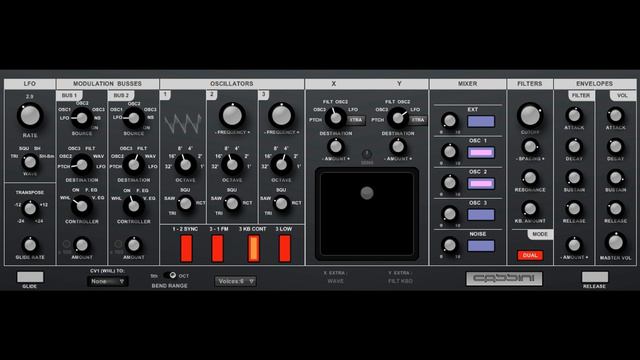Click oscillator 3 waveform shape knob

(x=281, y=203)
